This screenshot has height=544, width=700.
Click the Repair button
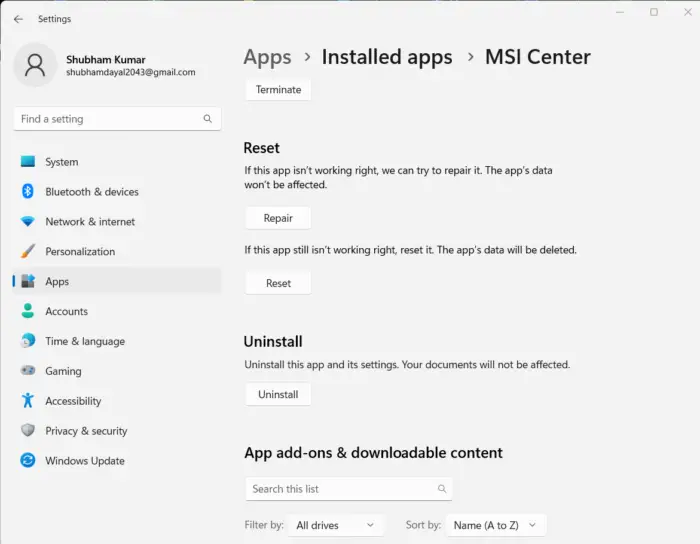click(278, 218)
